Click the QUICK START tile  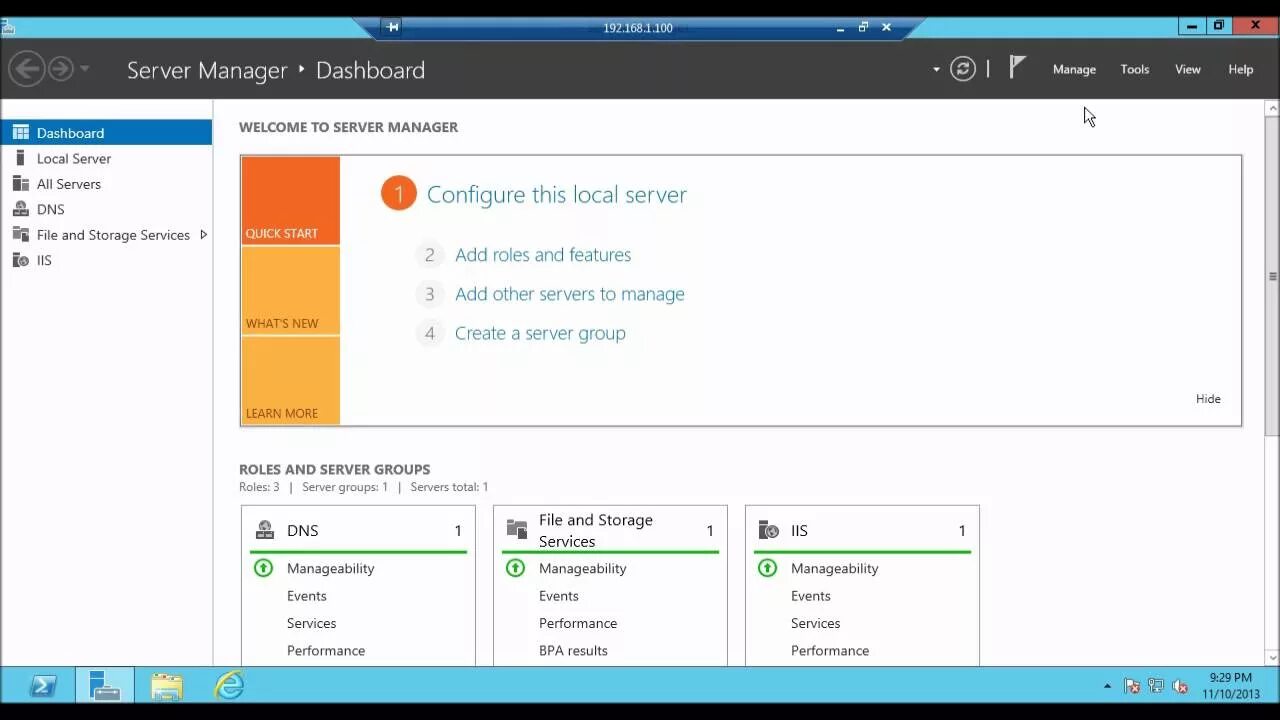[x=290, y=200]
